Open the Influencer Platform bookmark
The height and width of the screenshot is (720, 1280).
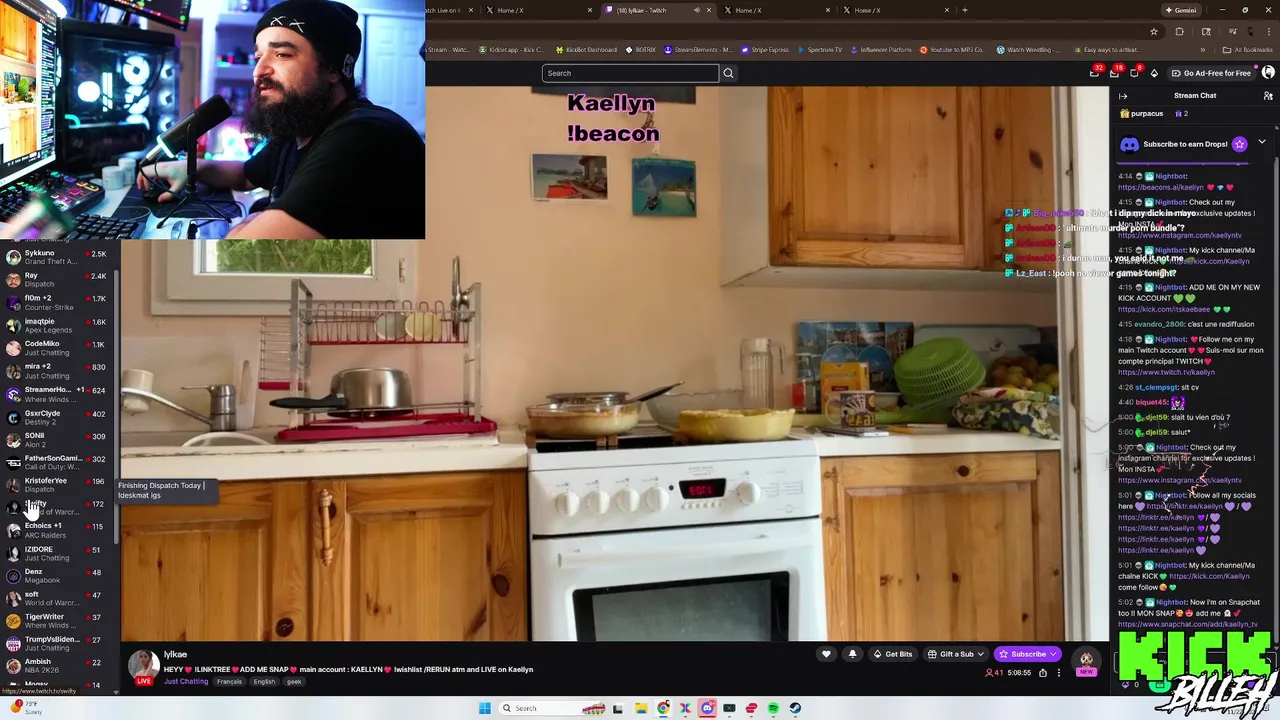point(881,49)
